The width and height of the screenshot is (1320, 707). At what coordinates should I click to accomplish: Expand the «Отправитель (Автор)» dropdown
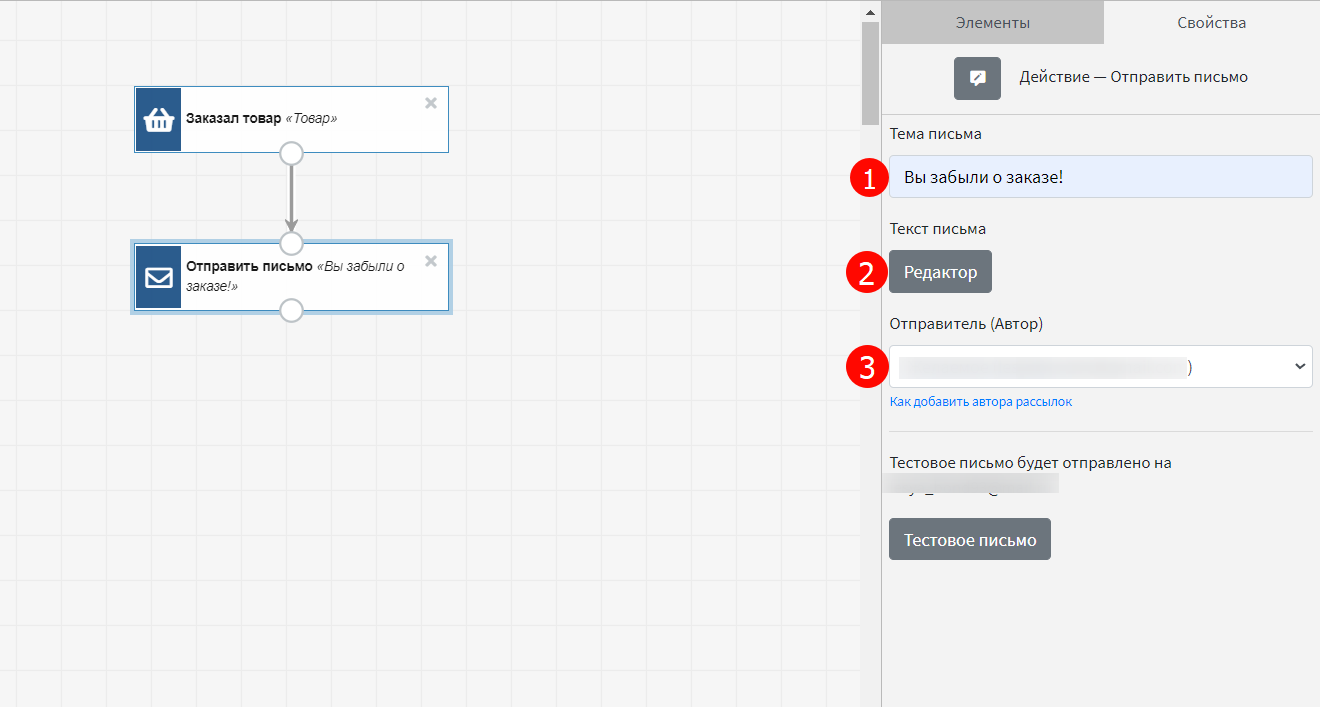1100,367
